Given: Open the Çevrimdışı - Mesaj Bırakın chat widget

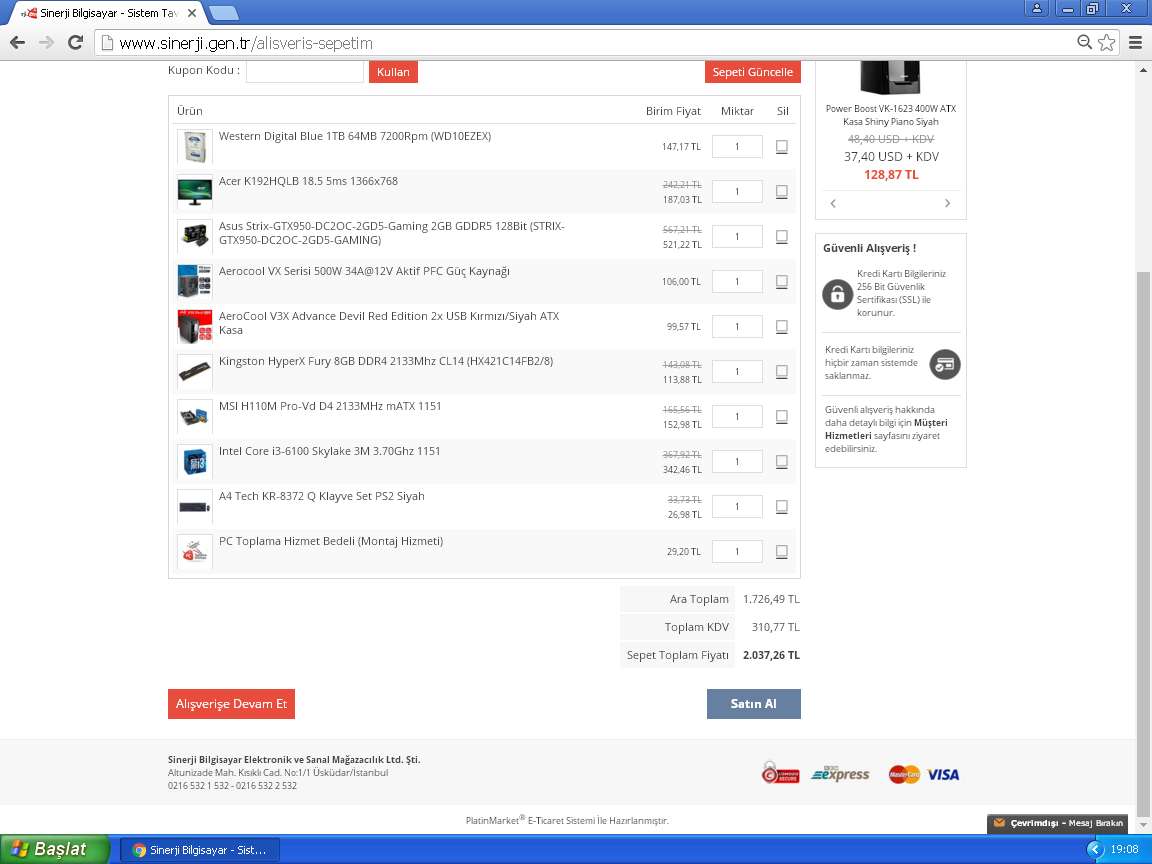Looking at the screenshot, I should click(1058, 823).
